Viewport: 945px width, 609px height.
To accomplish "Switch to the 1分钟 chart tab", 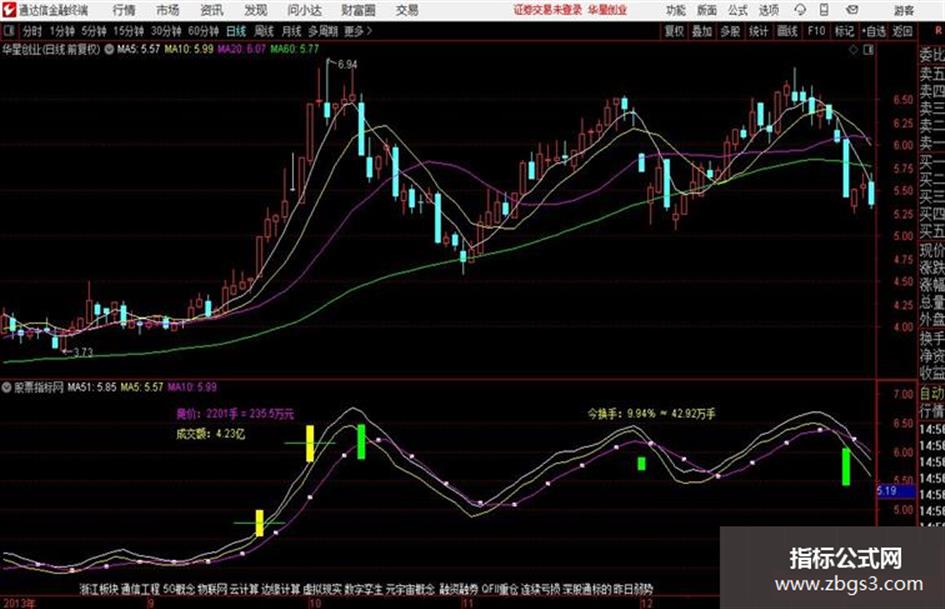I will 62,31.
